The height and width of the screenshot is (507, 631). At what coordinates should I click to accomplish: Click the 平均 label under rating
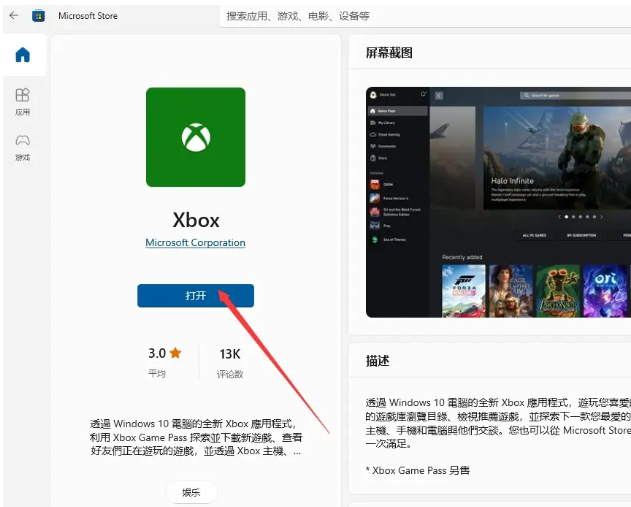tap(157, 374)
